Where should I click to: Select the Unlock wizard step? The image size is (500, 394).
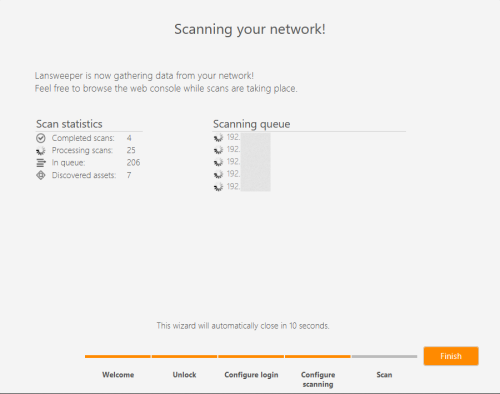point(184,375)
